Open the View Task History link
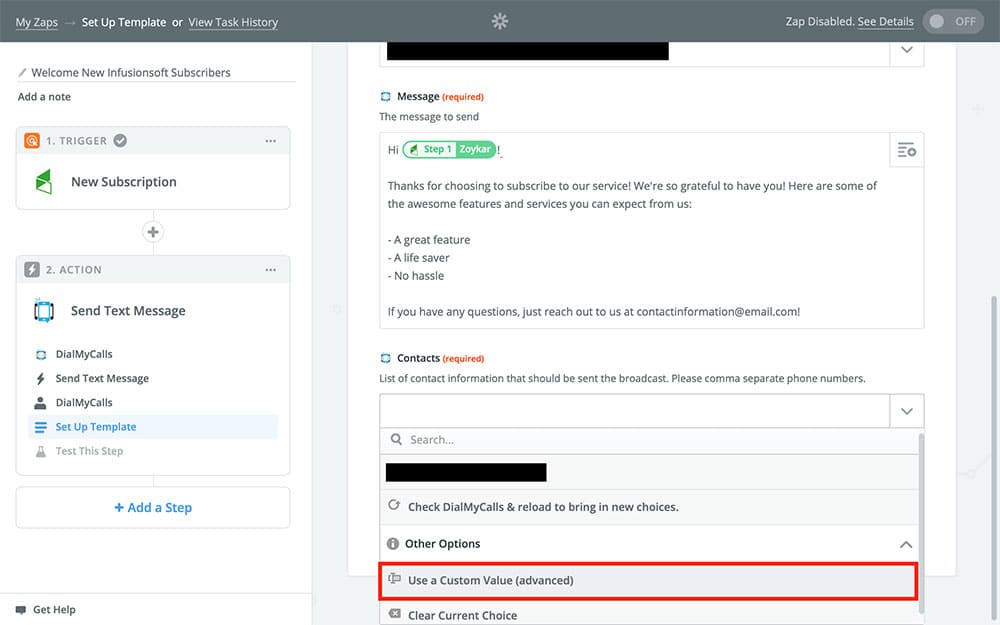The image size is (1000, 625). click(x=233, y=22)
